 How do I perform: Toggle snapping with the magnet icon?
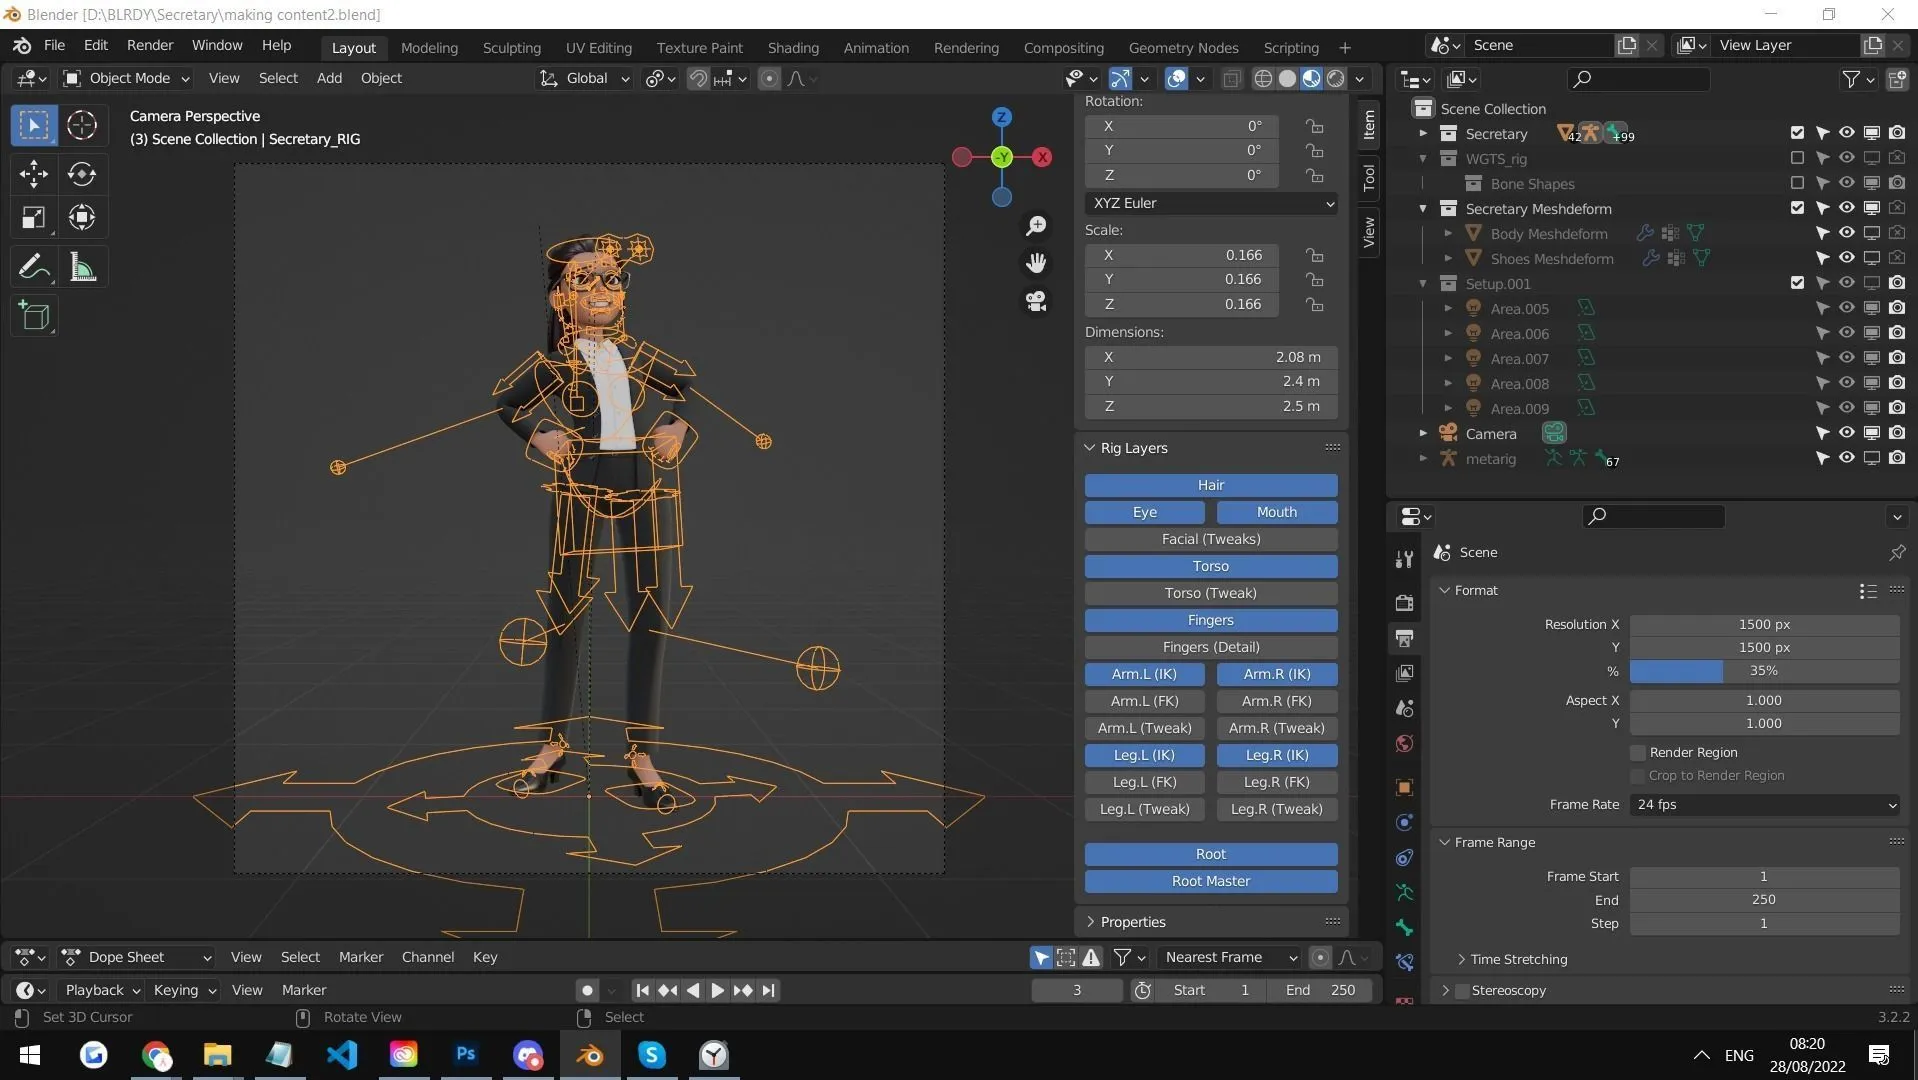pyautogui.click(x=697, y=78)
